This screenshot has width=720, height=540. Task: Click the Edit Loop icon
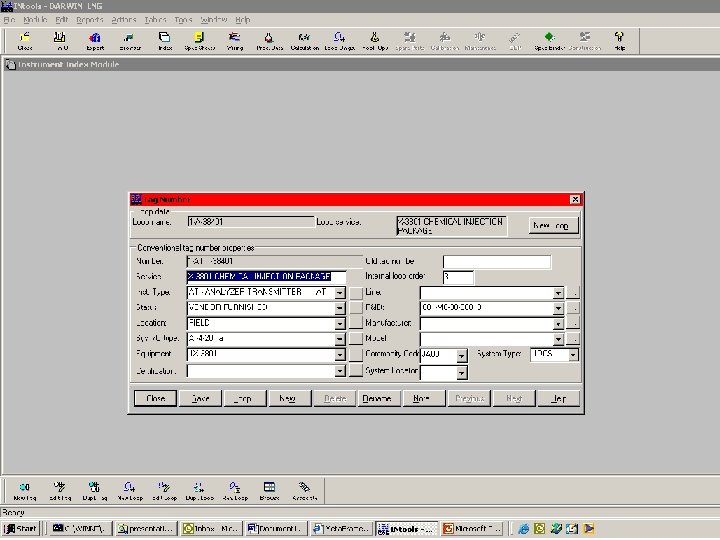click(164, 491)
